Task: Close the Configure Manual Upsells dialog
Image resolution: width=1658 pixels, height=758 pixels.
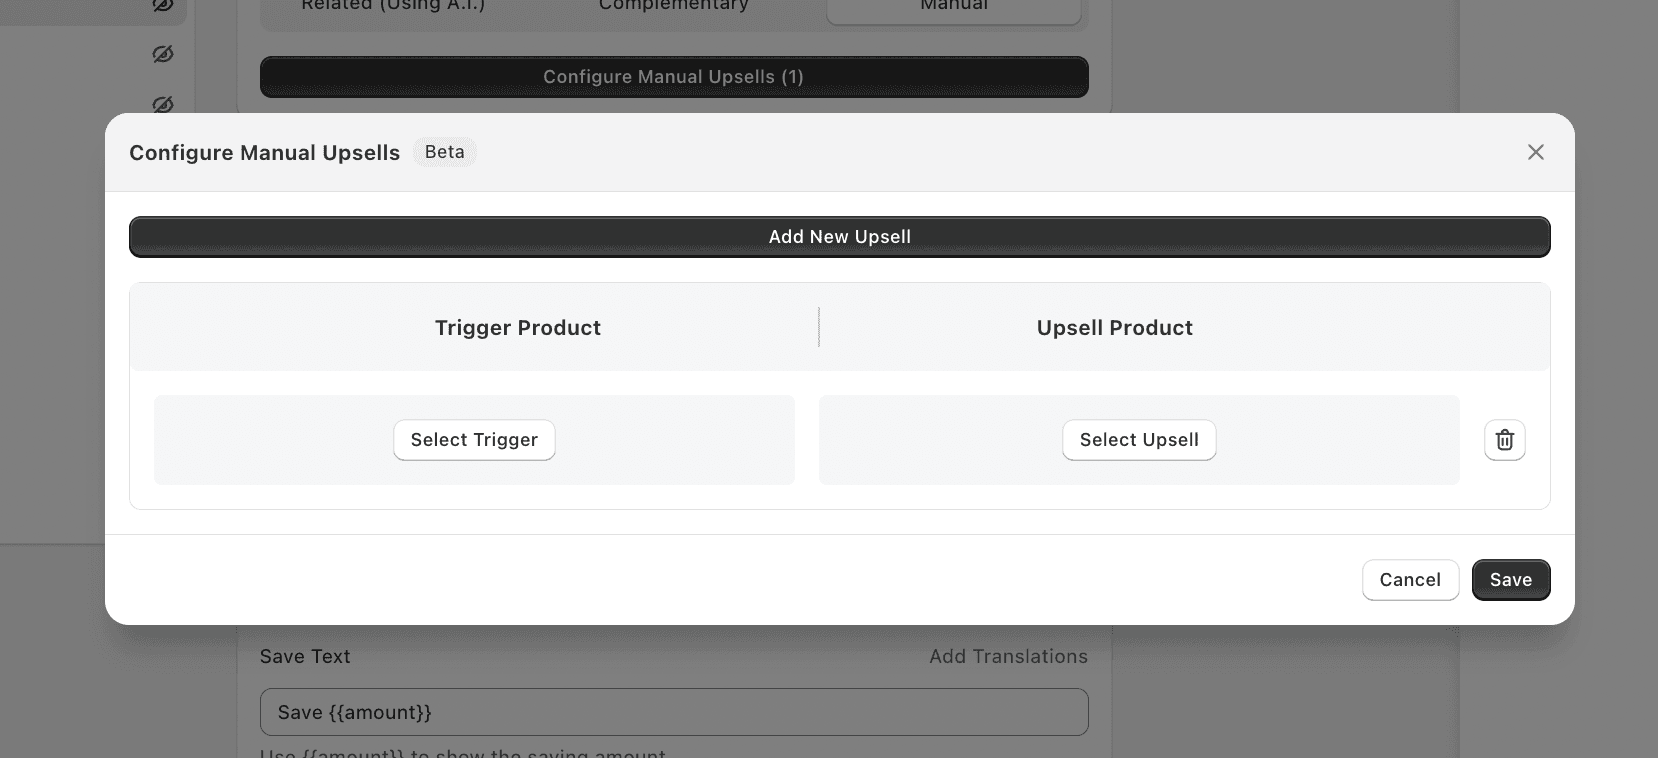Action: click(x=1536, y=152)
